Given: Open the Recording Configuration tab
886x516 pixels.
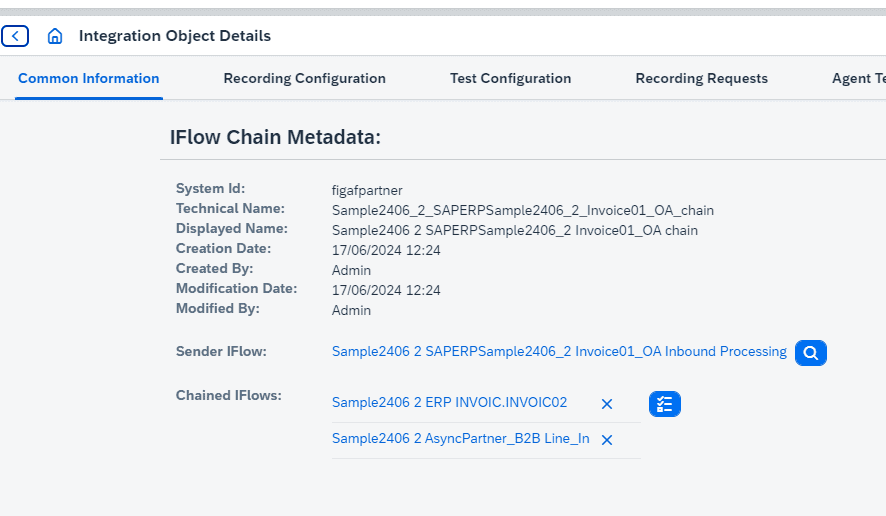Looking at the screenshot, I should point(305,79).
